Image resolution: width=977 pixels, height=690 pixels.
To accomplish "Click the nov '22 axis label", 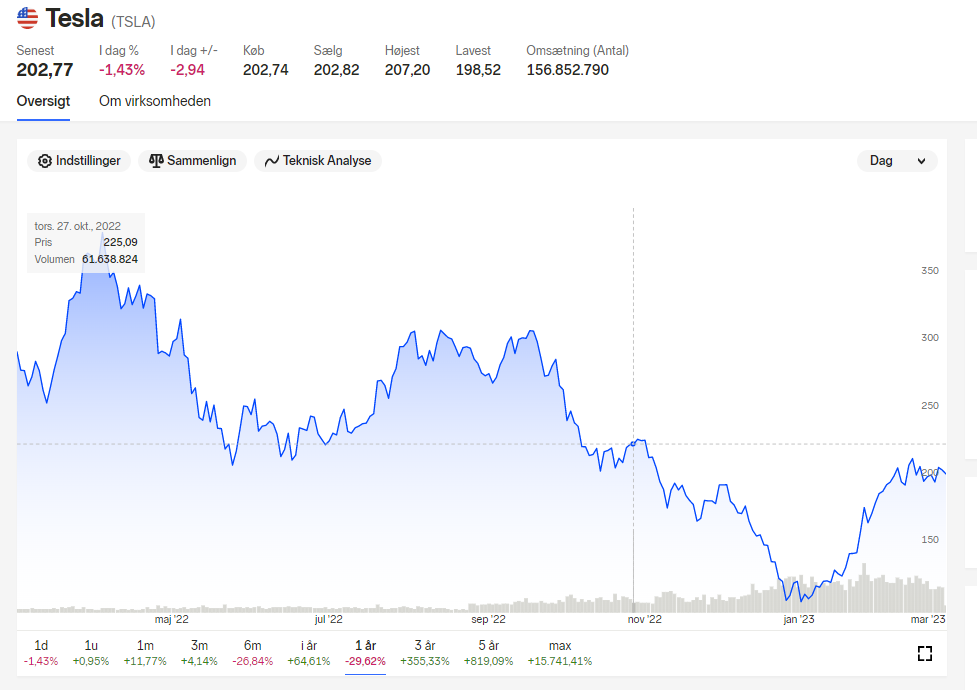I will coord(644,620).
